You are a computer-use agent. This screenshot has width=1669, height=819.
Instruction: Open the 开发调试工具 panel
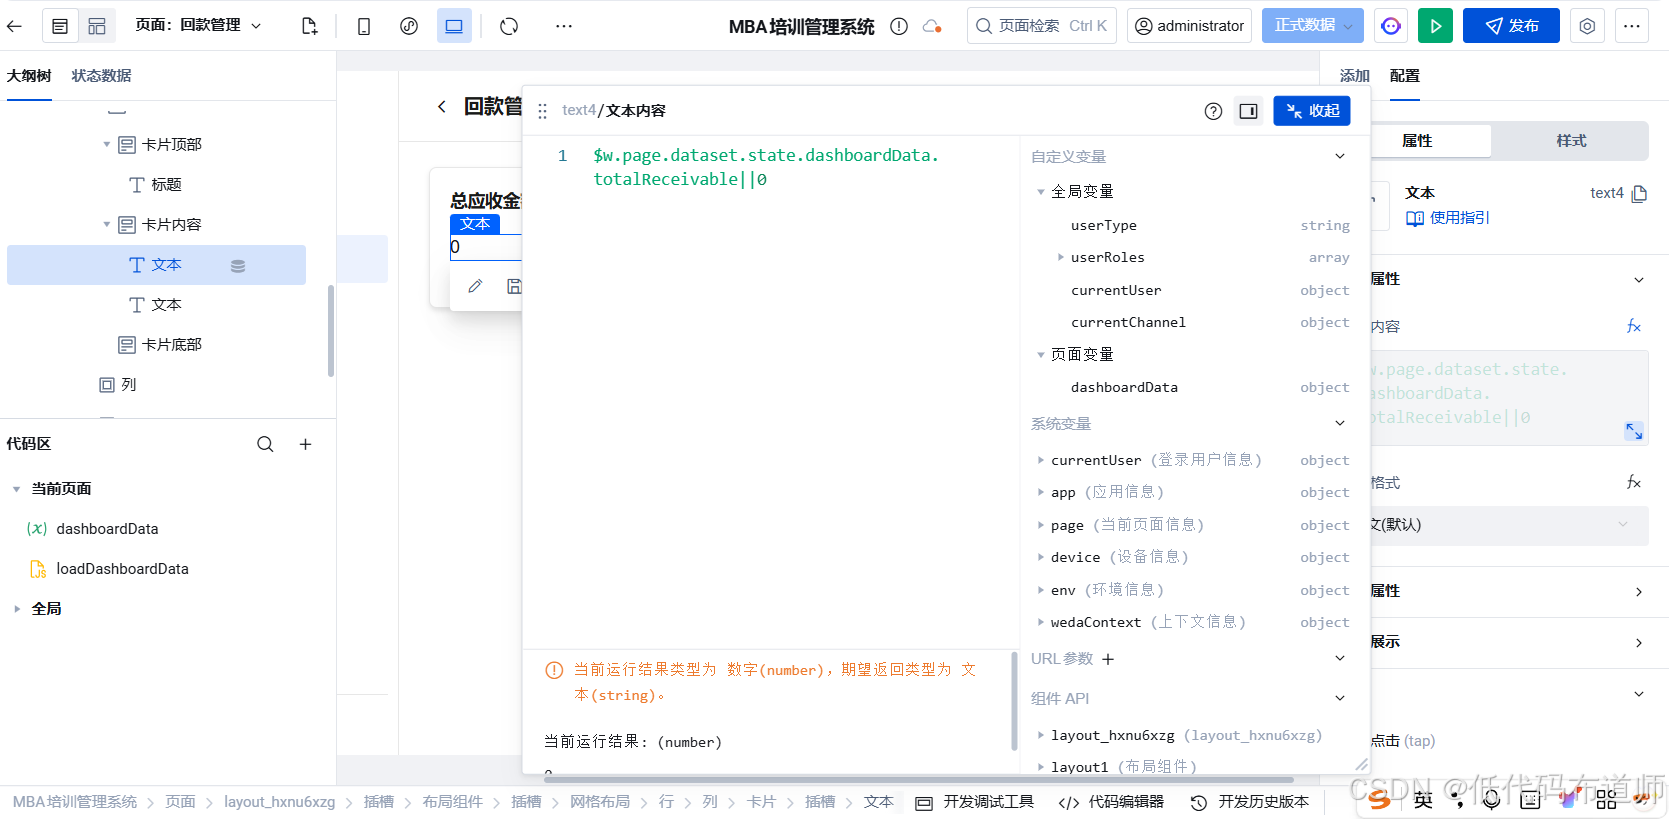(x=974, y=802)
